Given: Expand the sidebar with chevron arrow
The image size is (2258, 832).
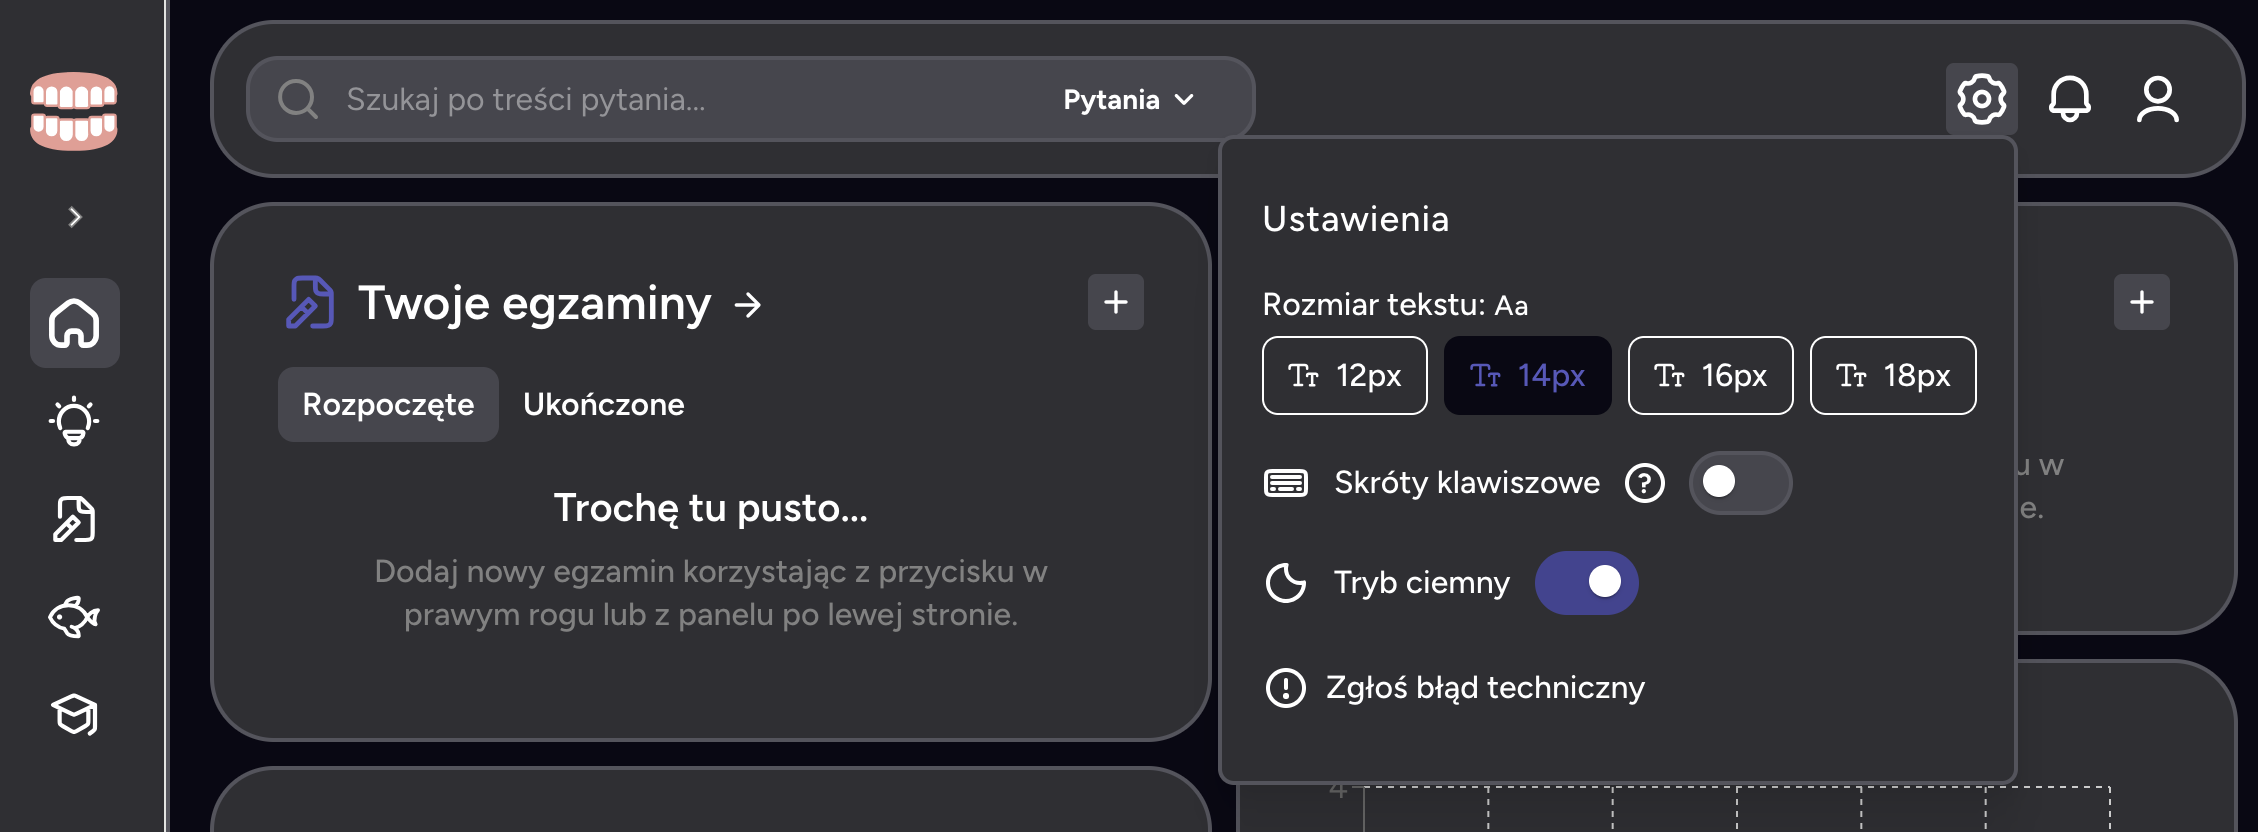Looking at the screenshot, I should 75,217.
